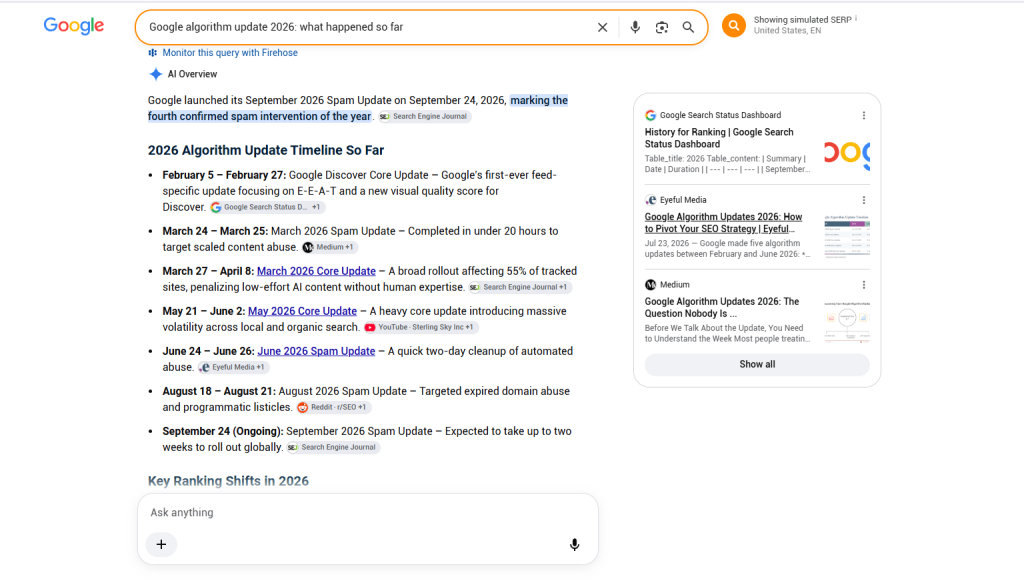This screenshot has width=1024, height=587.
Task: Click the AI Overview sparkle icon
Action: coord(155,74)
